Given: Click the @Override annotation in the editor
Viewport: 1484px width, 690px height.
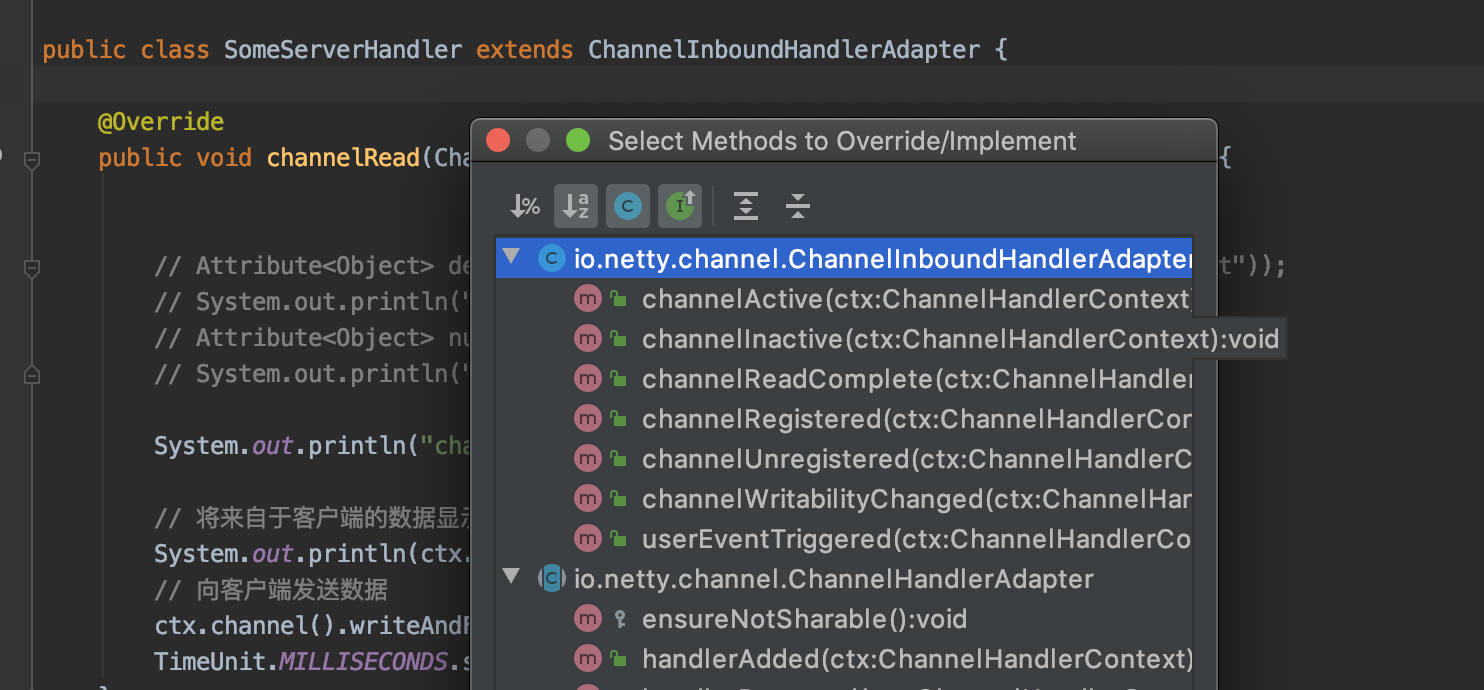Looking at the screenshot, I should pos(161,122).
